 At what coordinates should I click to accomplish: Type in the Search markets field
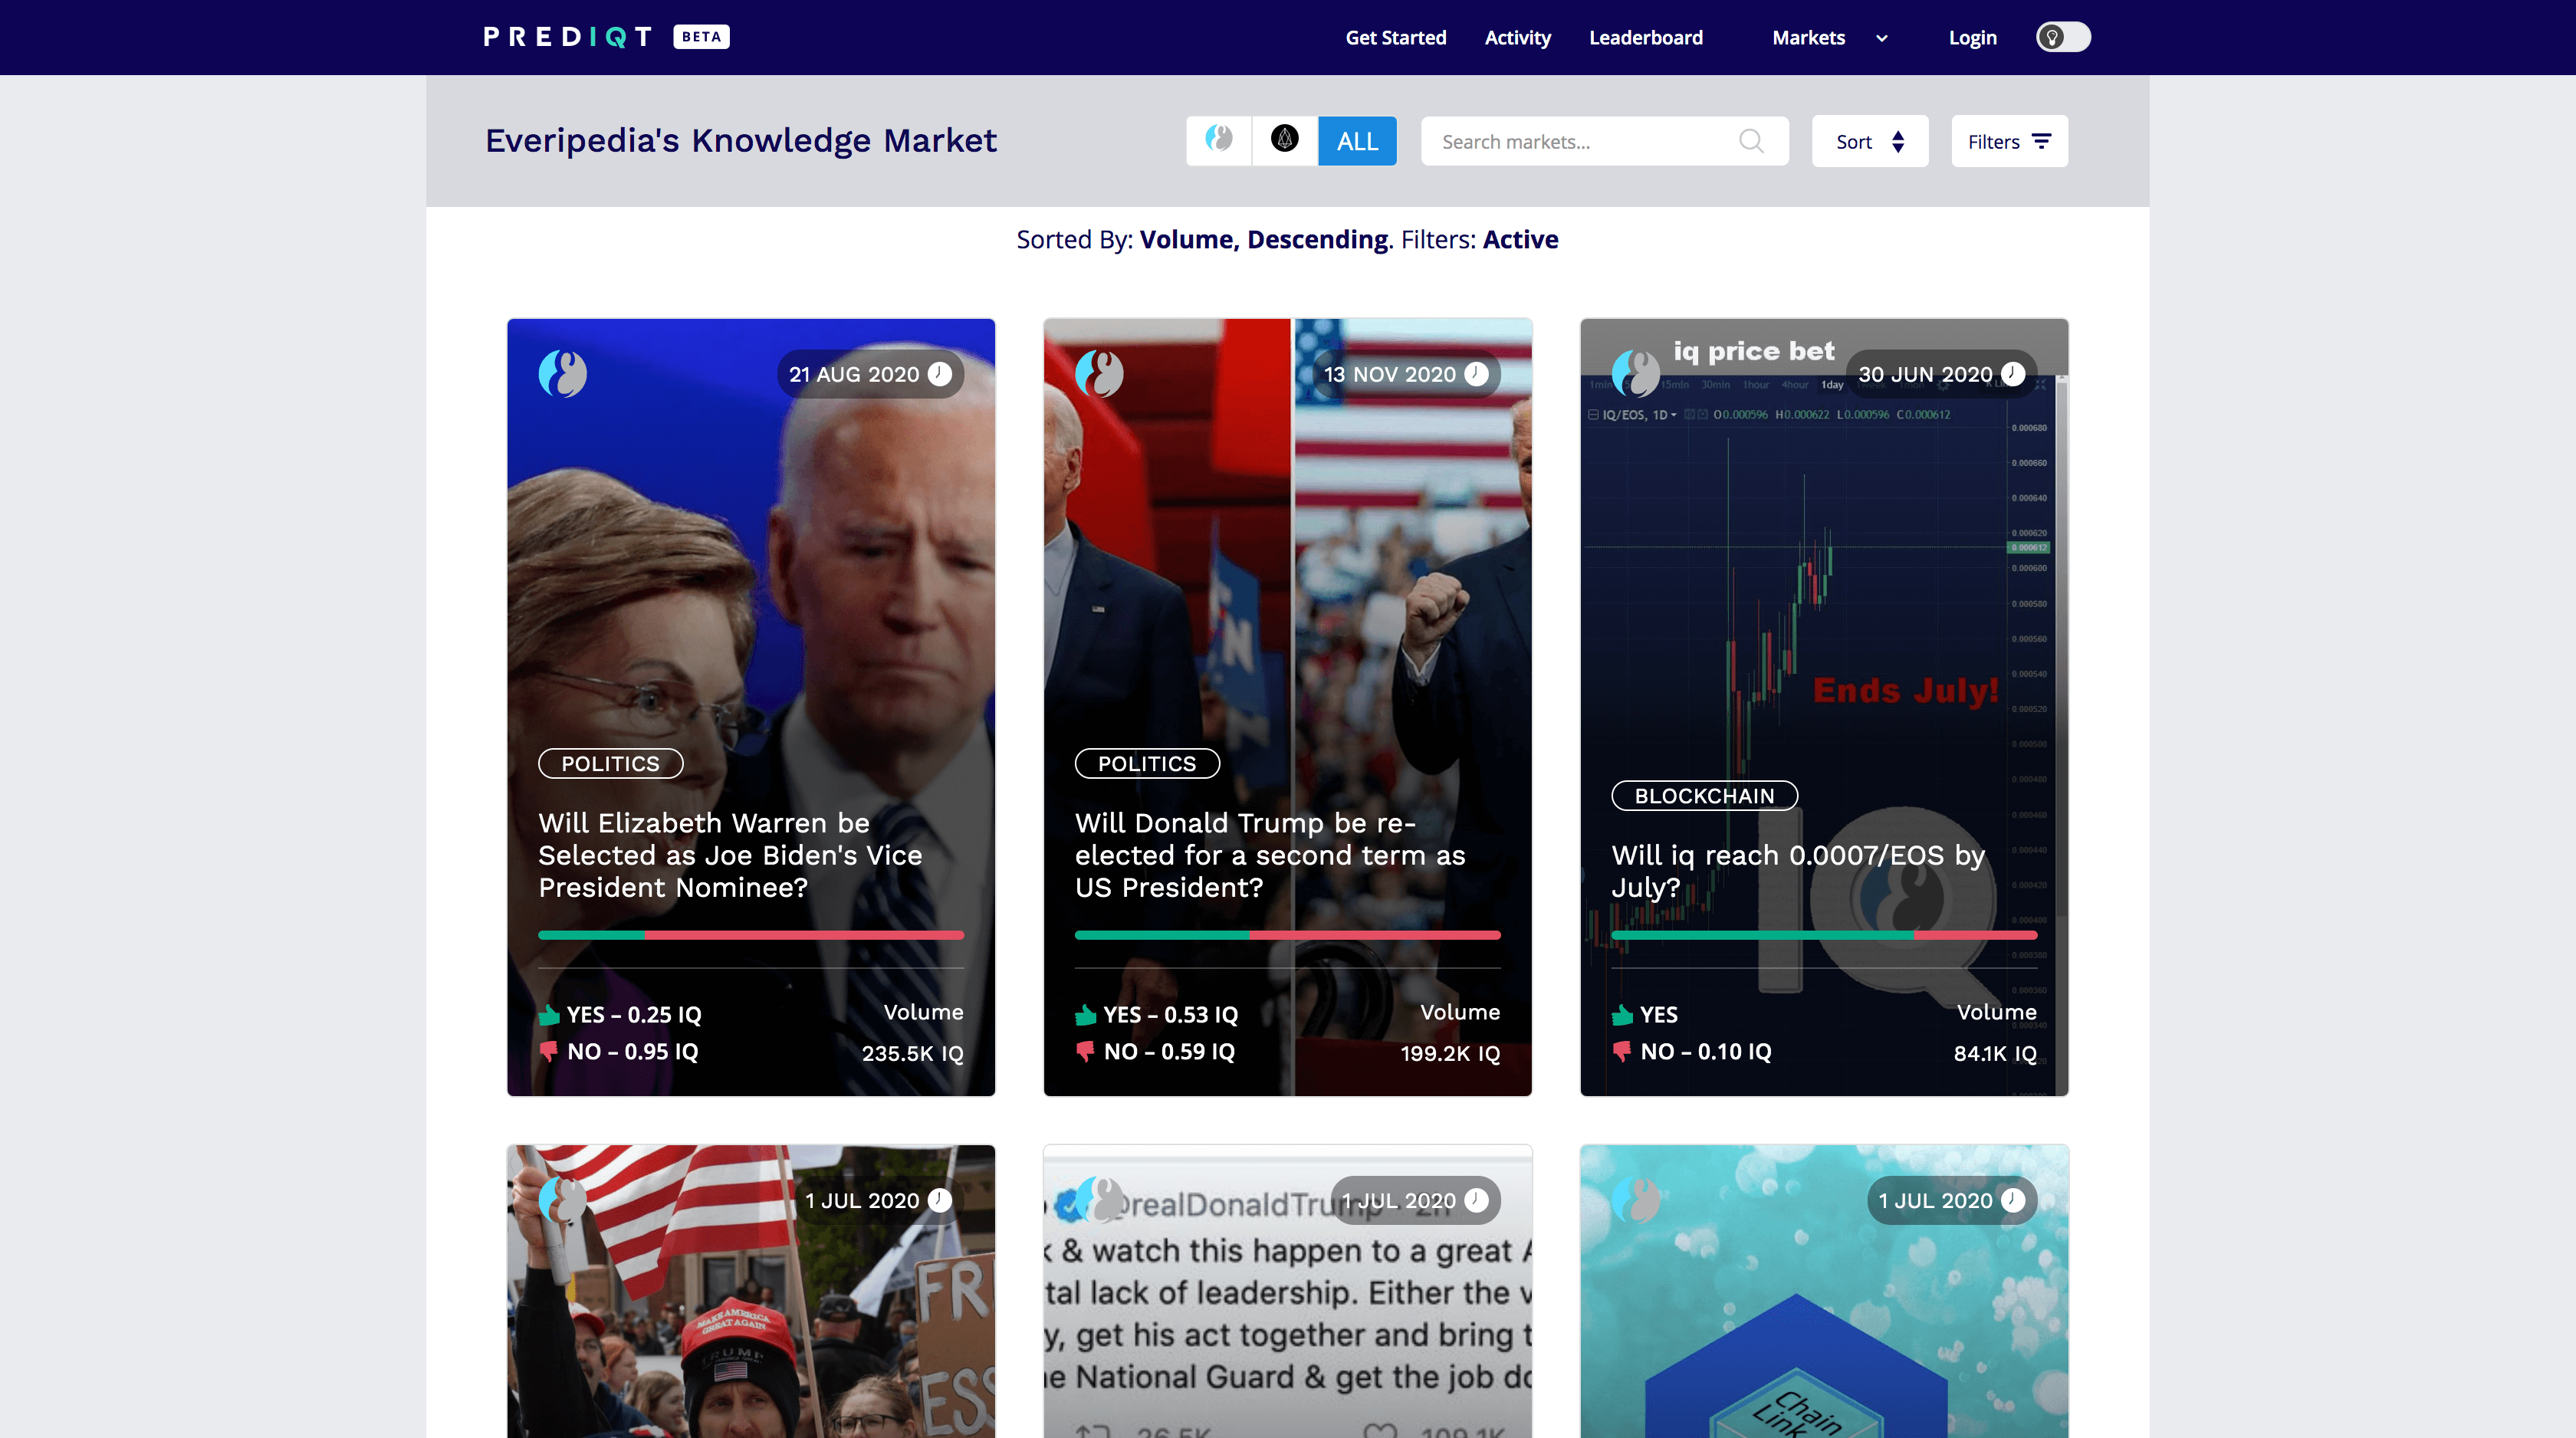point(1580,141)
